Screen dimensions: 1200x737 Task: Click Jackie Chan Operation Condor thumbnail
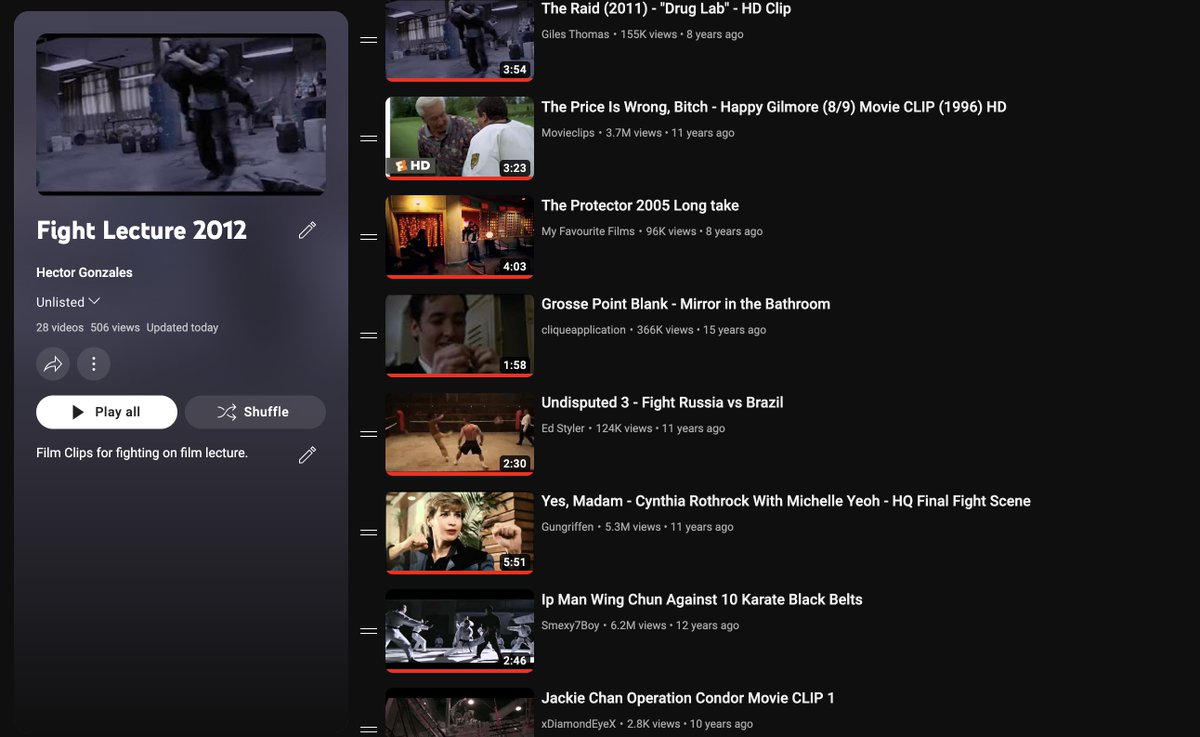pyautogui.click(x=460, y=713)
